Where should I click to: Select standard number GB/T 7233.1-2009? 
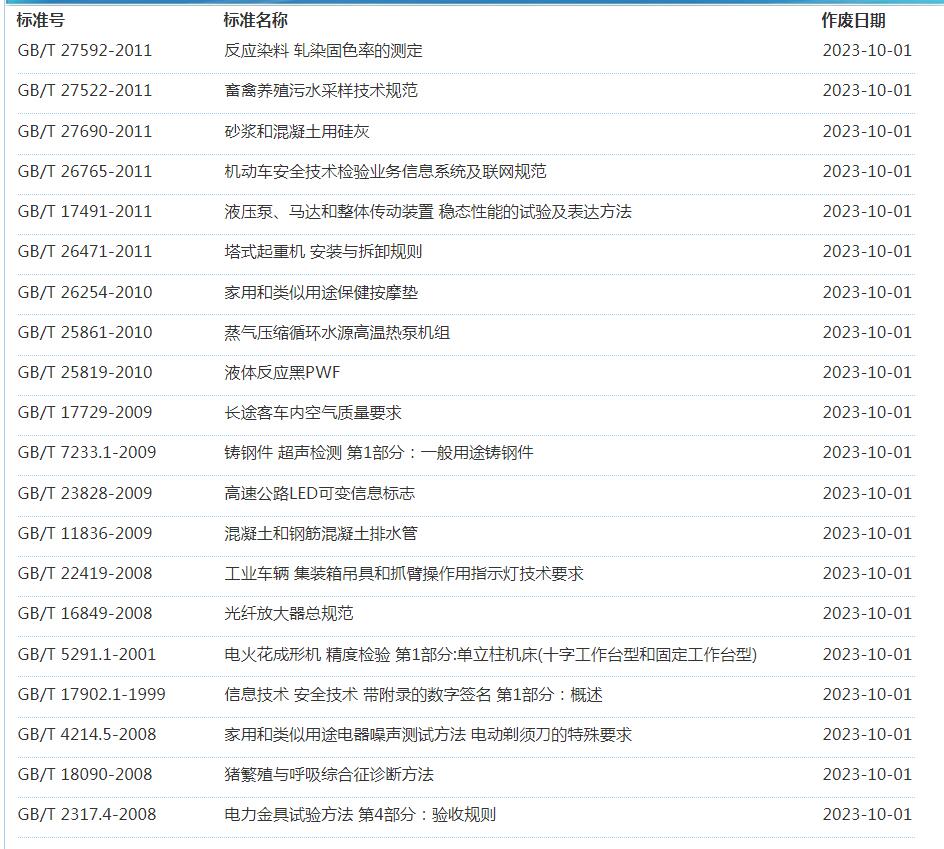click(87, 452)
